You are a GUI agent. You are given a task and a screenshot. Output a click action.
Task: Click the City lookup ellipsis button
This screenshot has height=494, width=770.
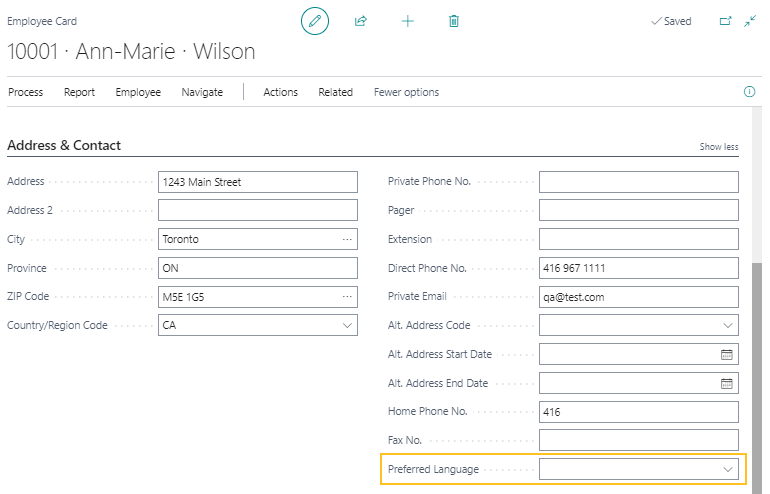(347, 239)
